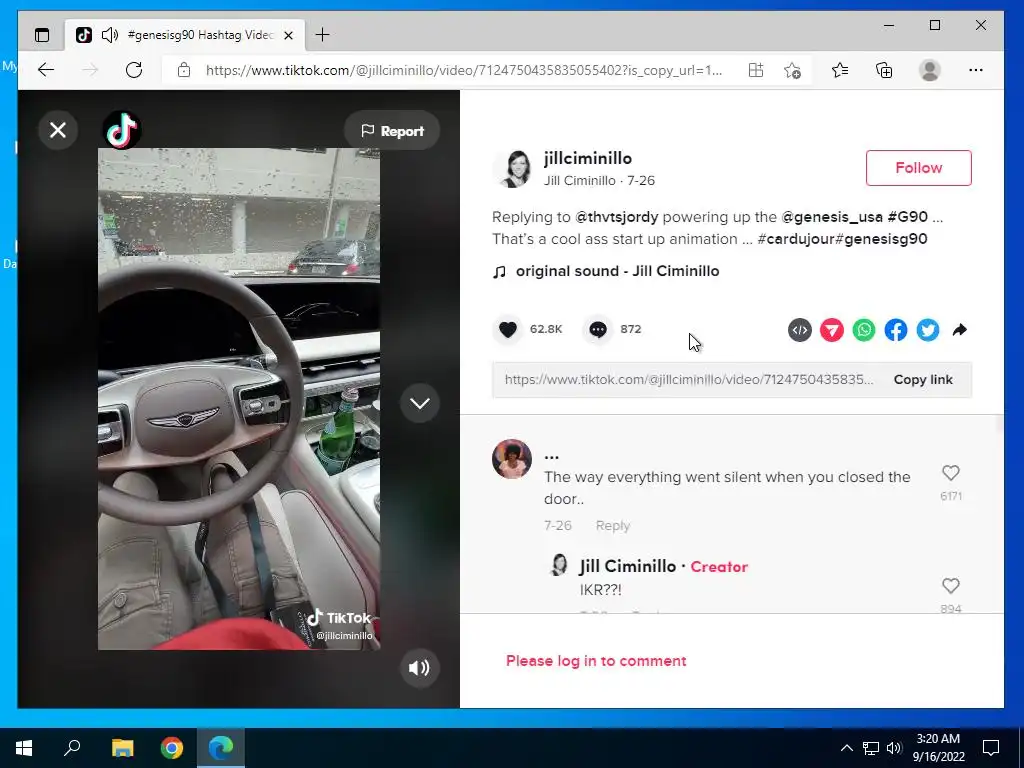Click the Embed code share icon
Viewport: 1024px width, 768px height.
click(x=799, y=330)
